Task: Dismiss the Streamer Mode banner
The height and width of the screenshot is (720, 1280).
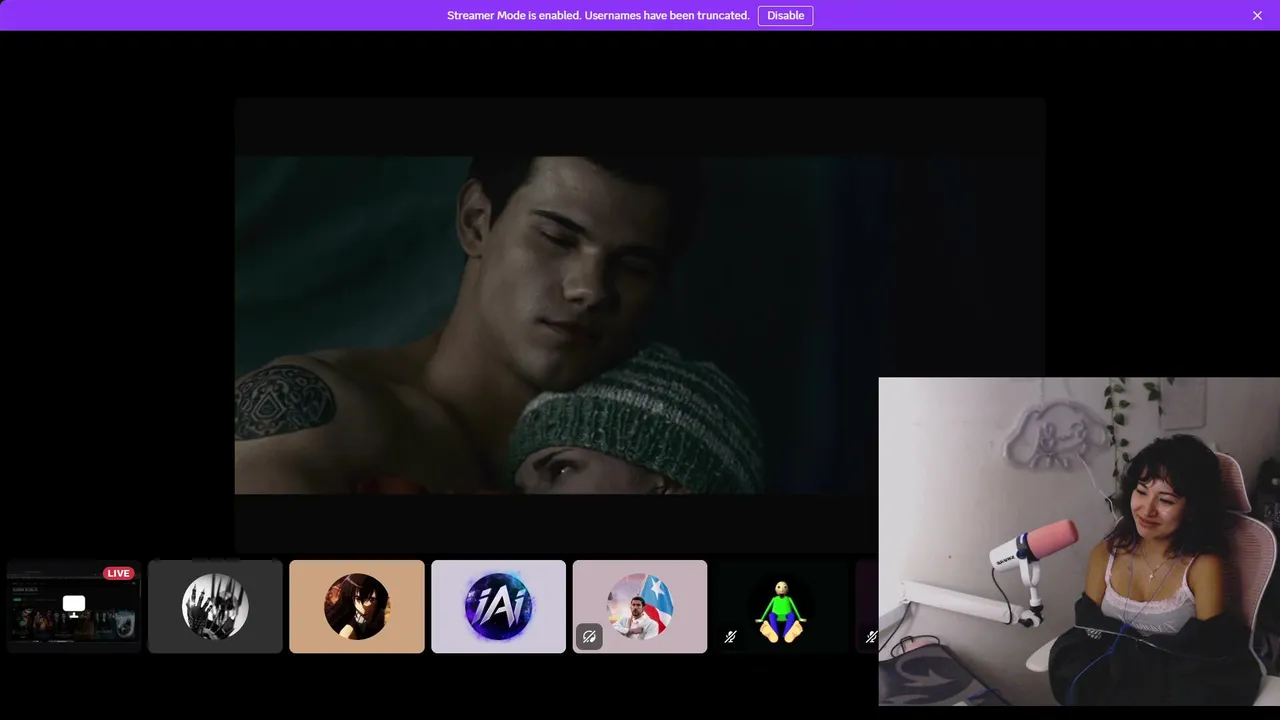Action: coord(1257,15)
